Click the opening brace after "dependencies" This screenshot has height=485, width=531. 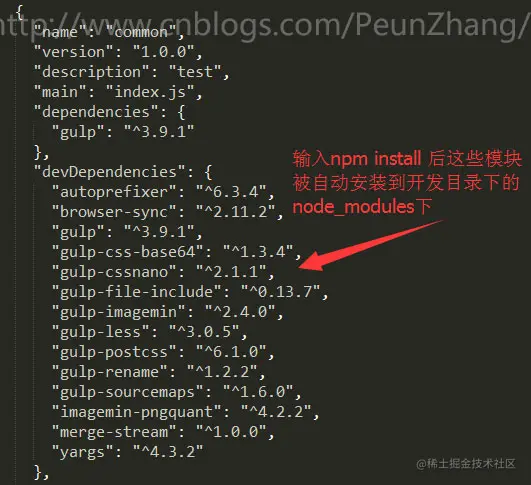click(x=182, y=112)
